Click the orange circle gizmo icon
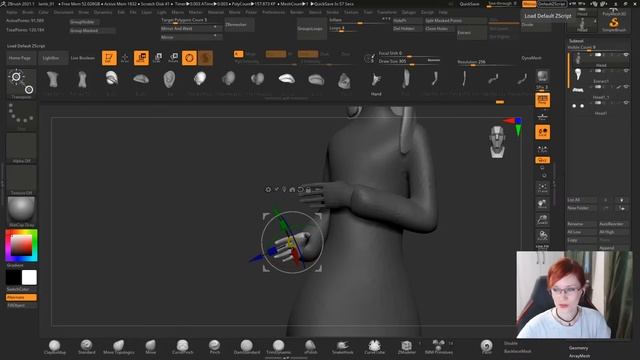This screenshot has width=640, height=360. tap(189, 58)
